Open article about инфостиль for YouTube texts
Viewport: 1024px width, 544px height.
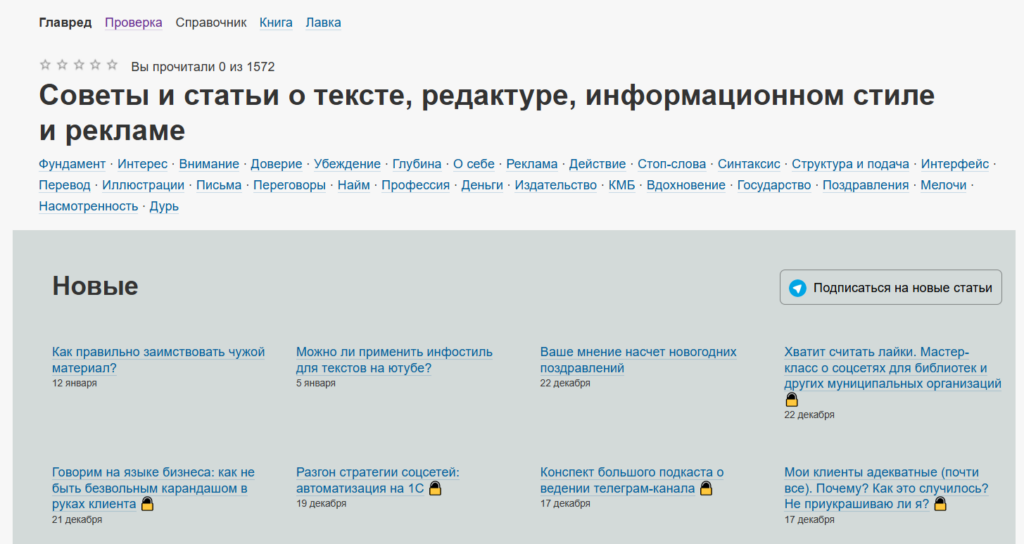pyautogui.click(x=394, y=360)
